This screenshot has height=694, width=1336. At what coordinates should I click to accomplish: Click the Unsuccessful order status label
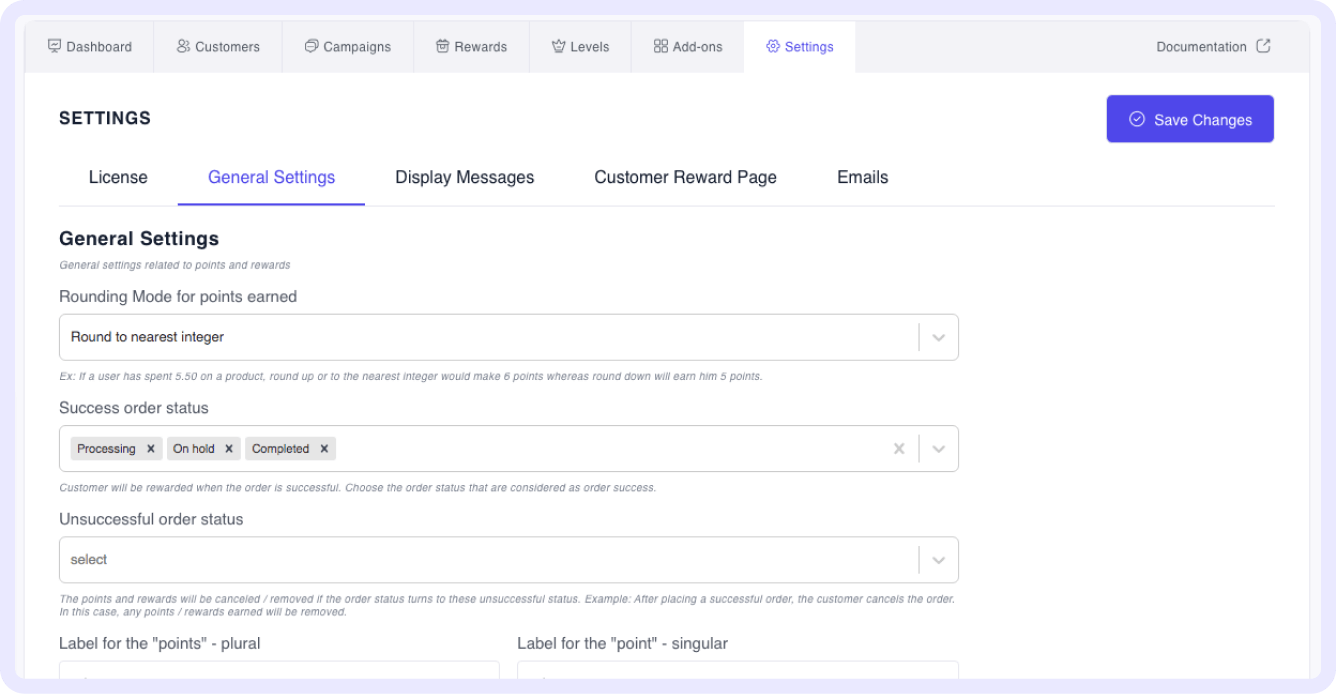(151, 519)
